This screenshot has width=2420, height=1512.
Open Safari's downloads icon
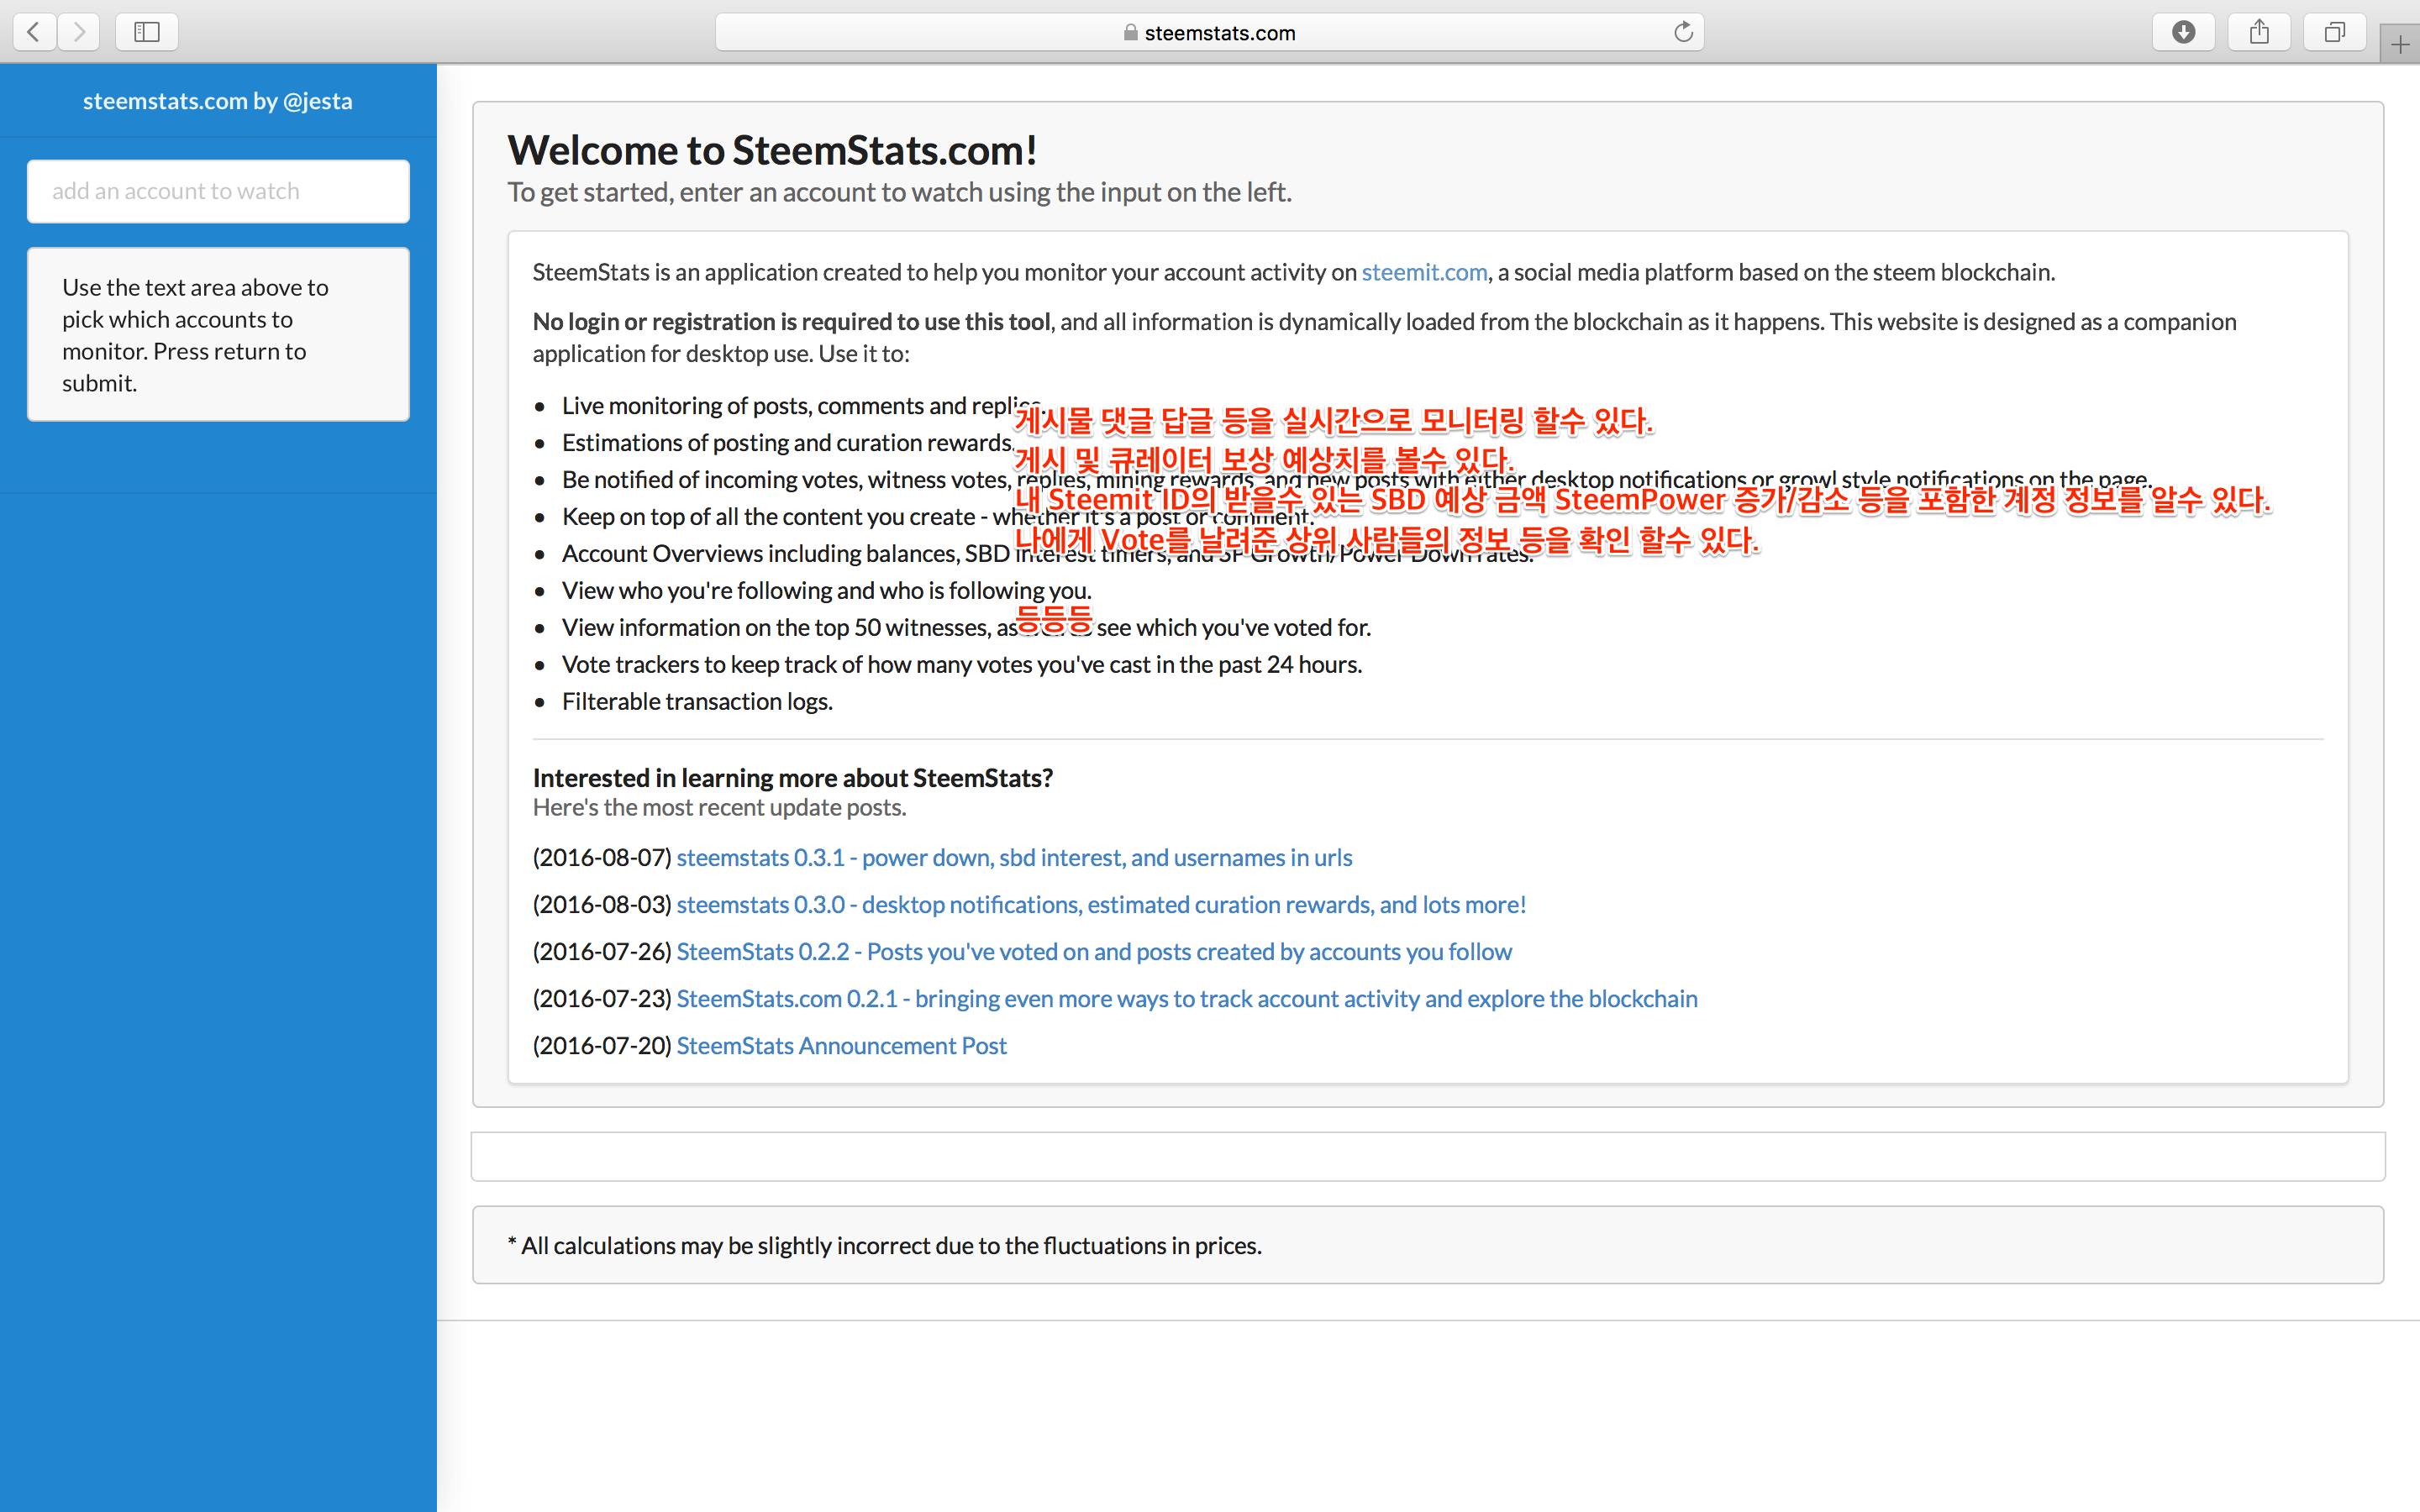pyautogui.click(x=2183, y=32)
